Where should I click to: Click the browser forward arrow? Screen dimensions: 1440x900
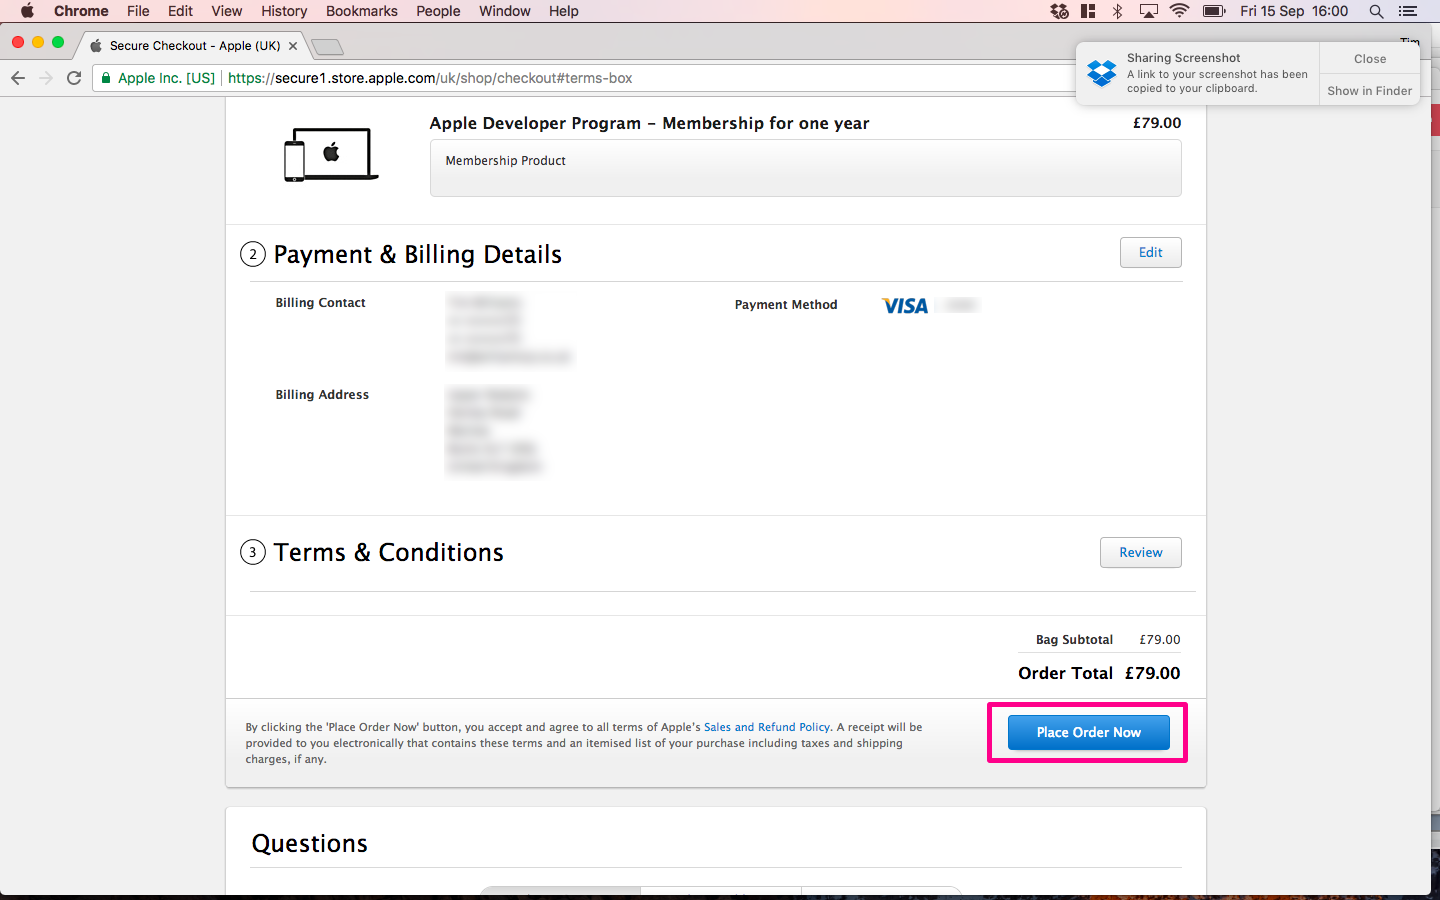tap(46, 78)
